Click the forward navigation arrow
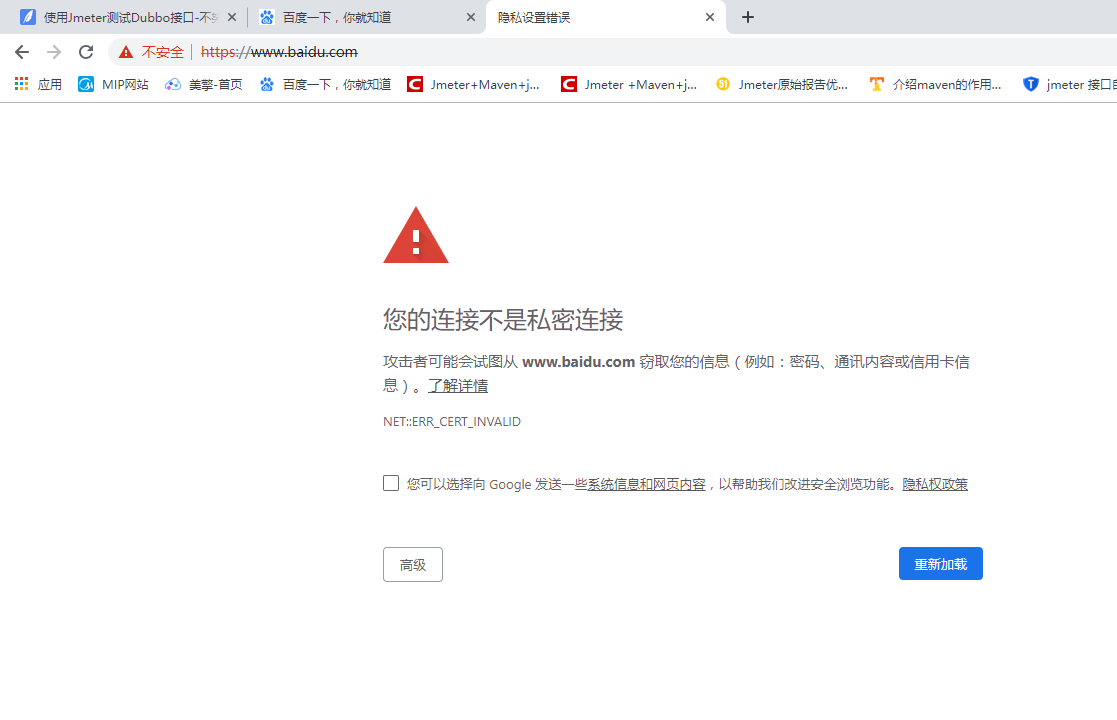Viewport: 1117px width, 720px height. click(x=54, y=52)
